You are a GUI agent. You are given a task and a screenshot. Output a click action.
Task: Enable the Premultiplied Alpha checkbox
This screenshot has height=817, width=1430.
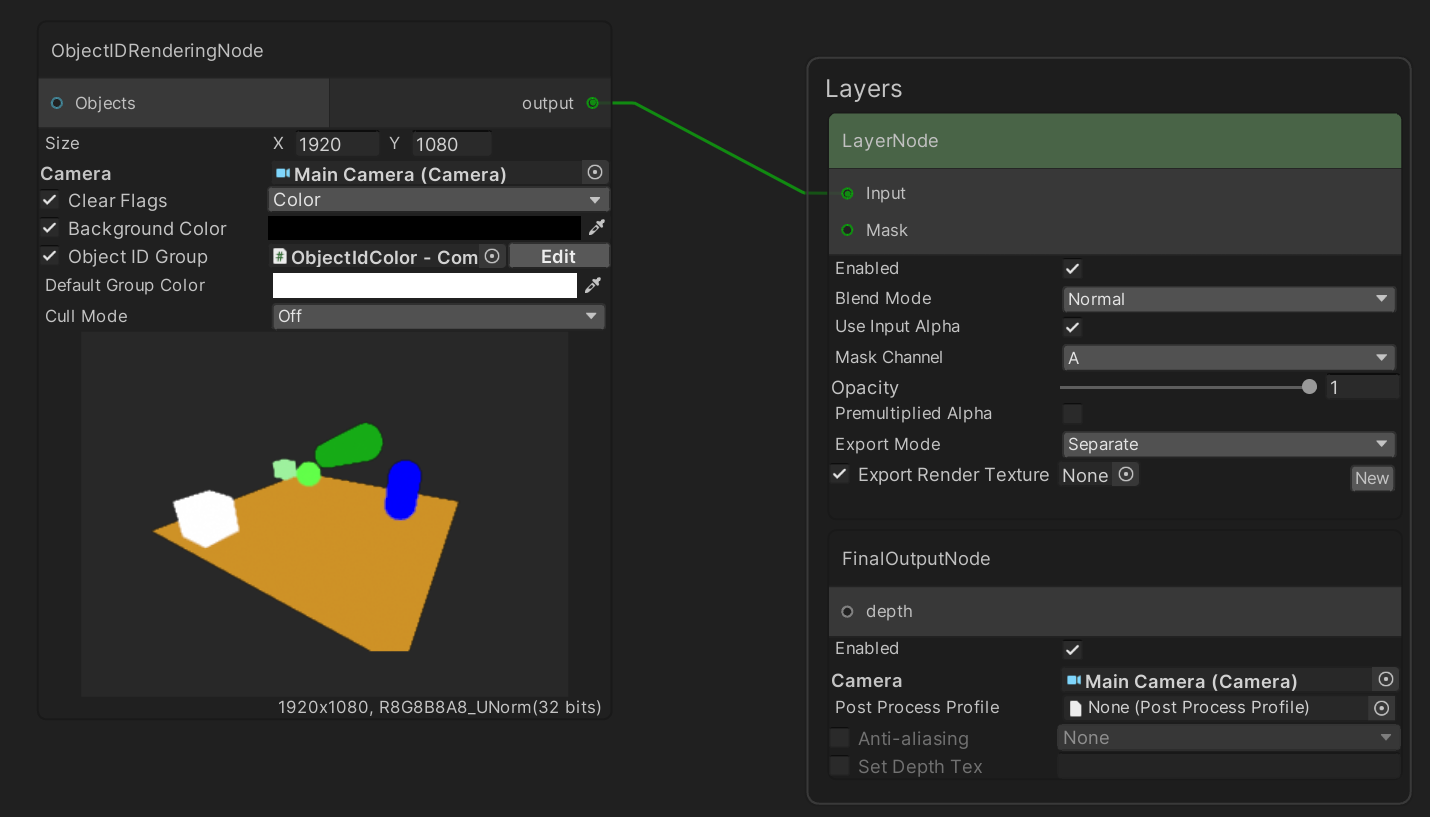(1072, 414)
